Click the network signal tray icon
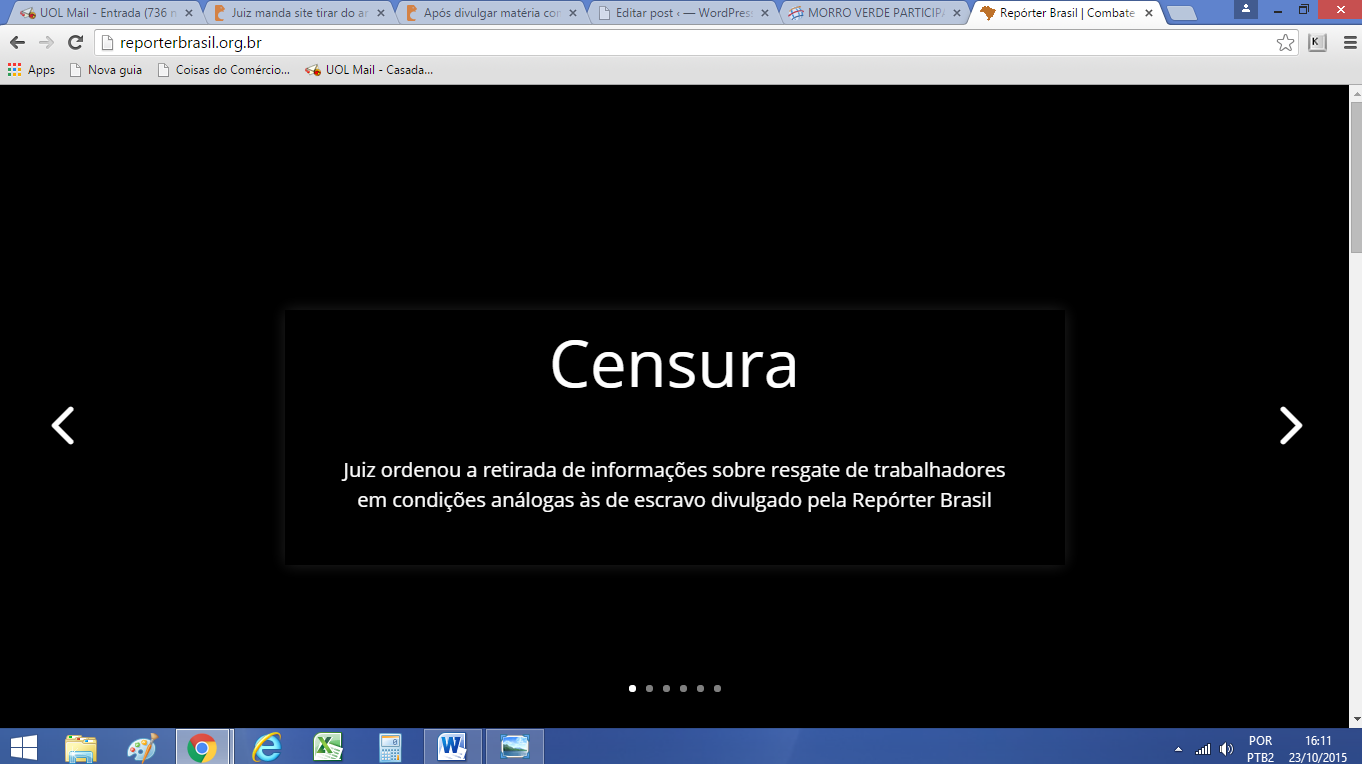1362x764 pixels. [1203, 749]
